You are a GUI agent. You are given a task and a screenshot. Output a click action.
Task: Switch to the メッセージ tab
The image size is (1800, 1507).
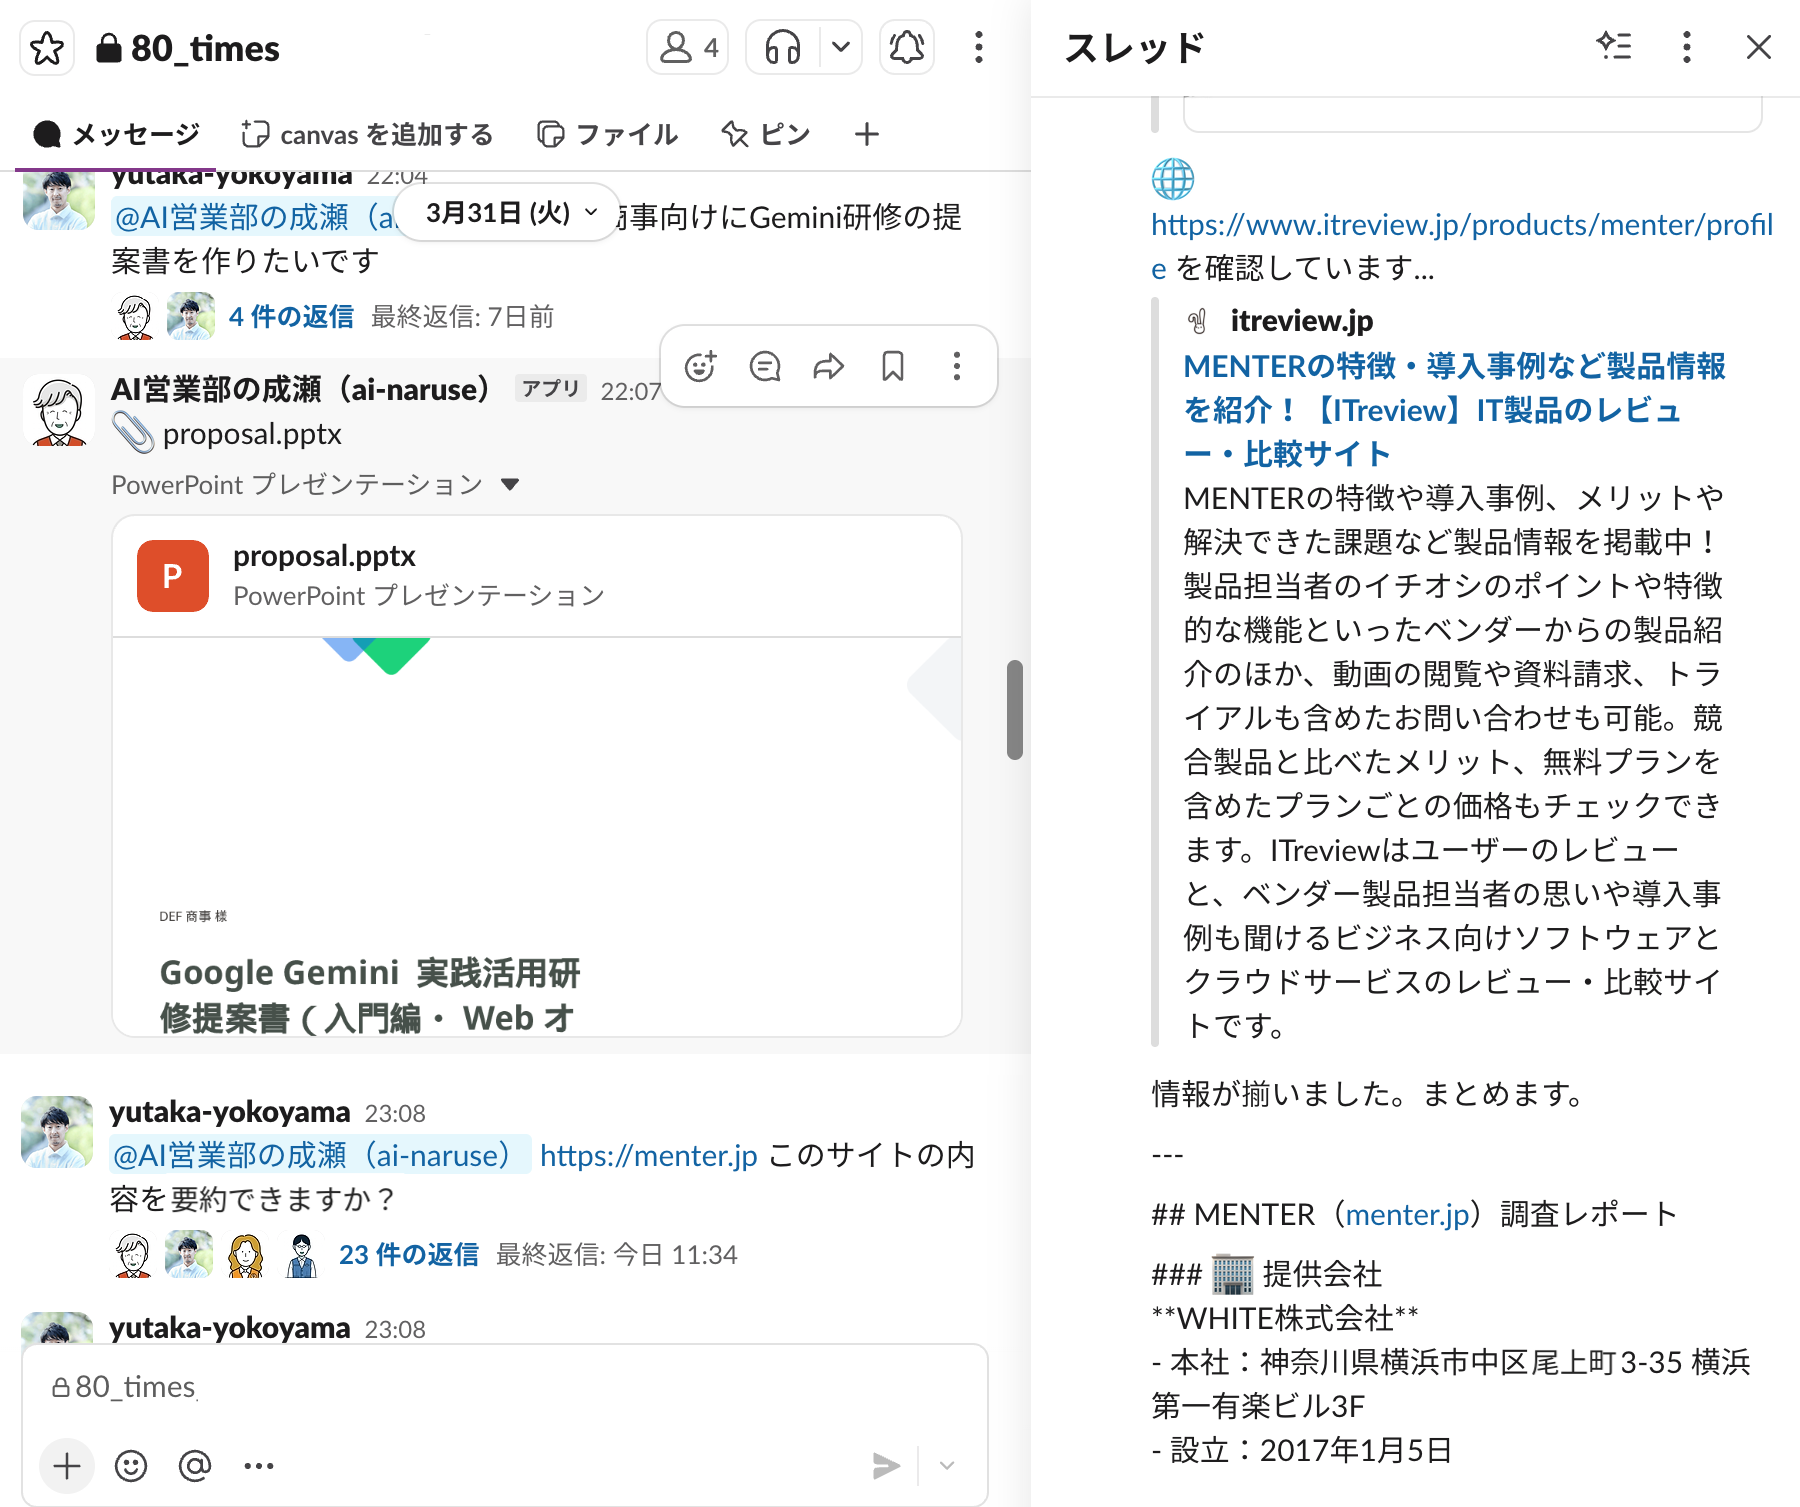pyautogui.click(x=116, y=134)
